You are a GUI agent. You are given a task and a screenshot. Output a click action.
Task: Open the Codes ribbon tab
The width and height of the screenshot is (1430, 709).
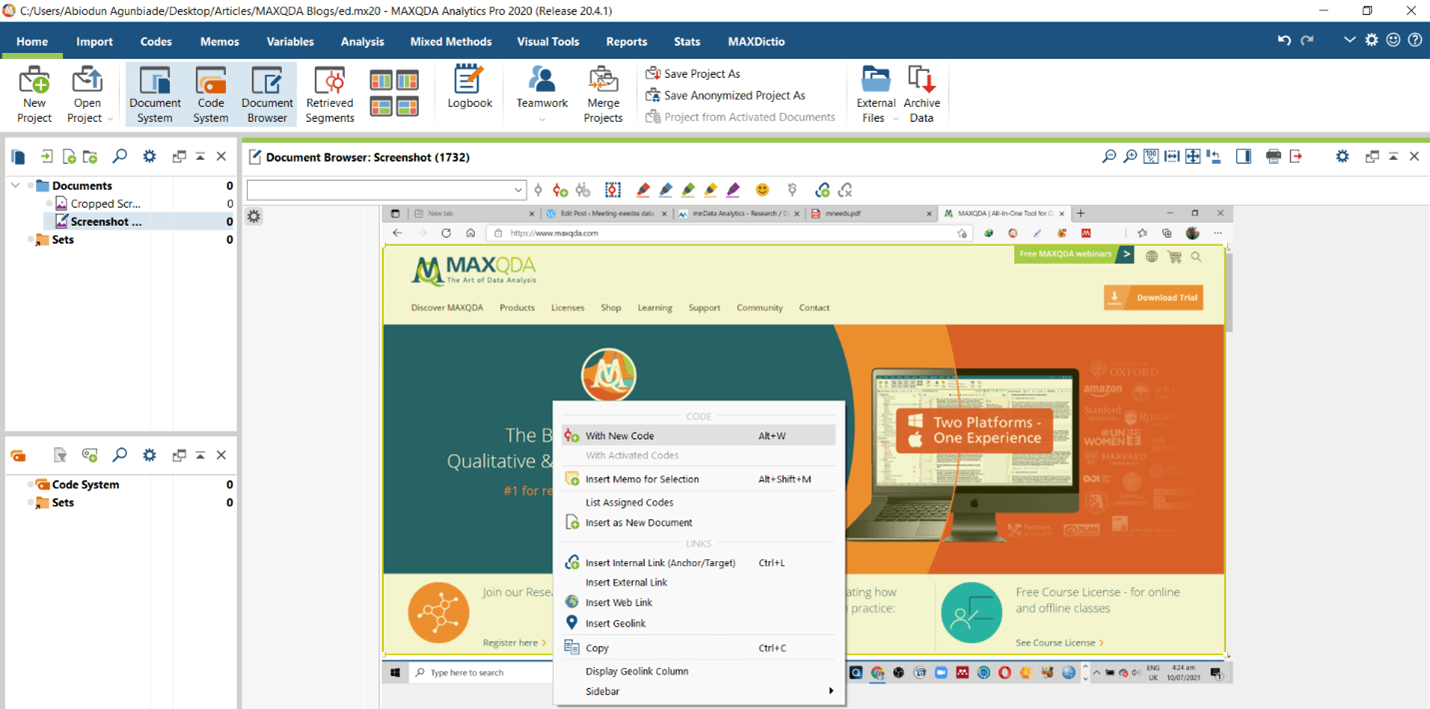coord(156,42)
